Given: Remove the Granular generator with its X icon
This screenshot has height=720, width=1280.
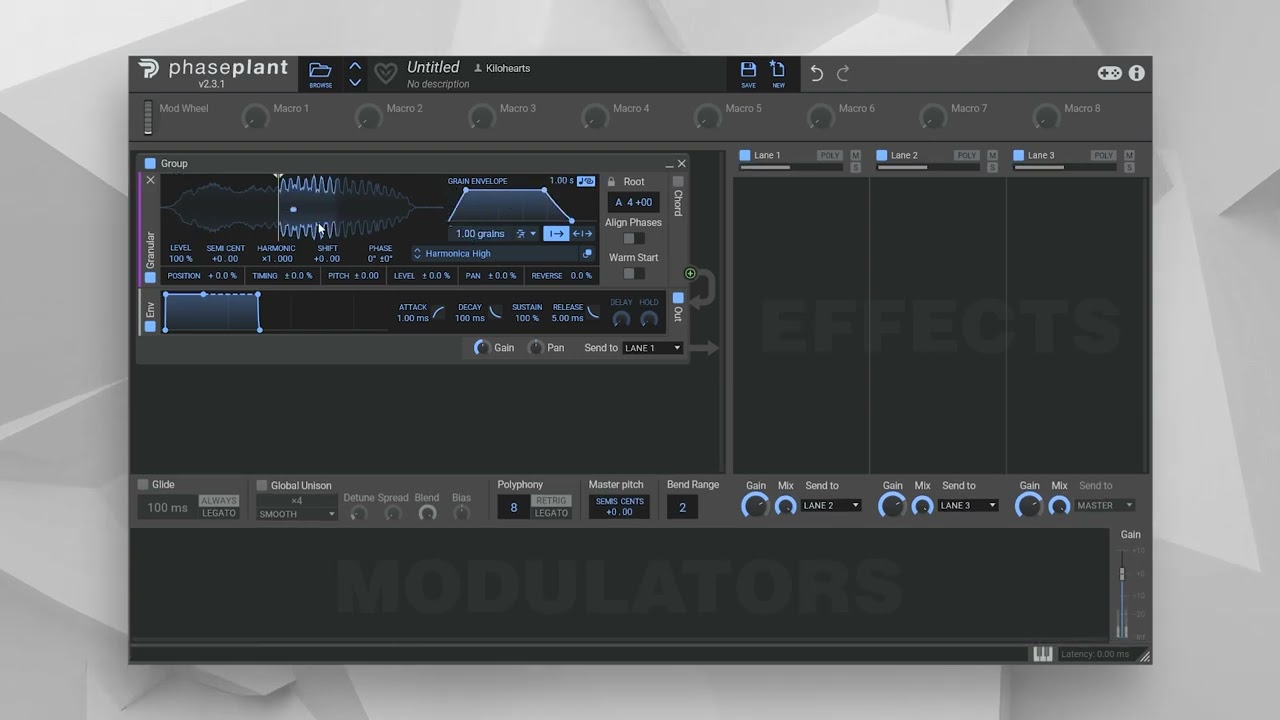Looking at the screenshot, I should [x=150, y=180].
